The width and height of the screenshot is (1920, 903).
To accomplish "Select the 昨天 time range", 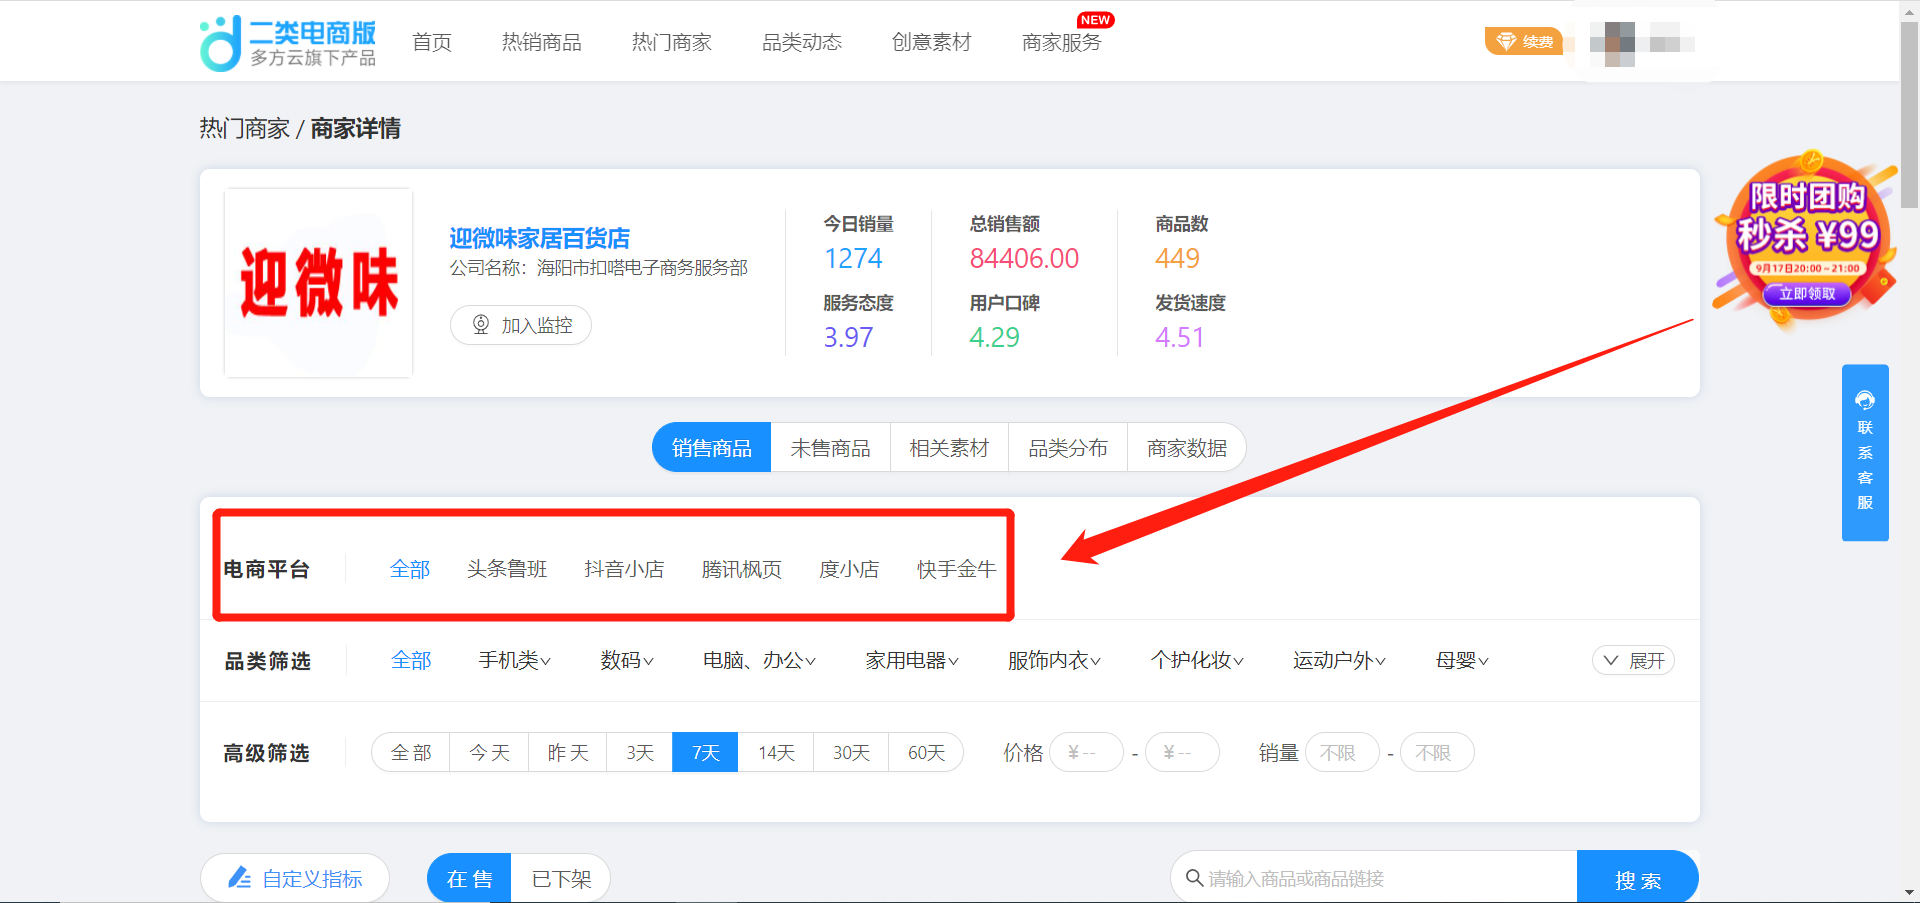I will point(568,752).
